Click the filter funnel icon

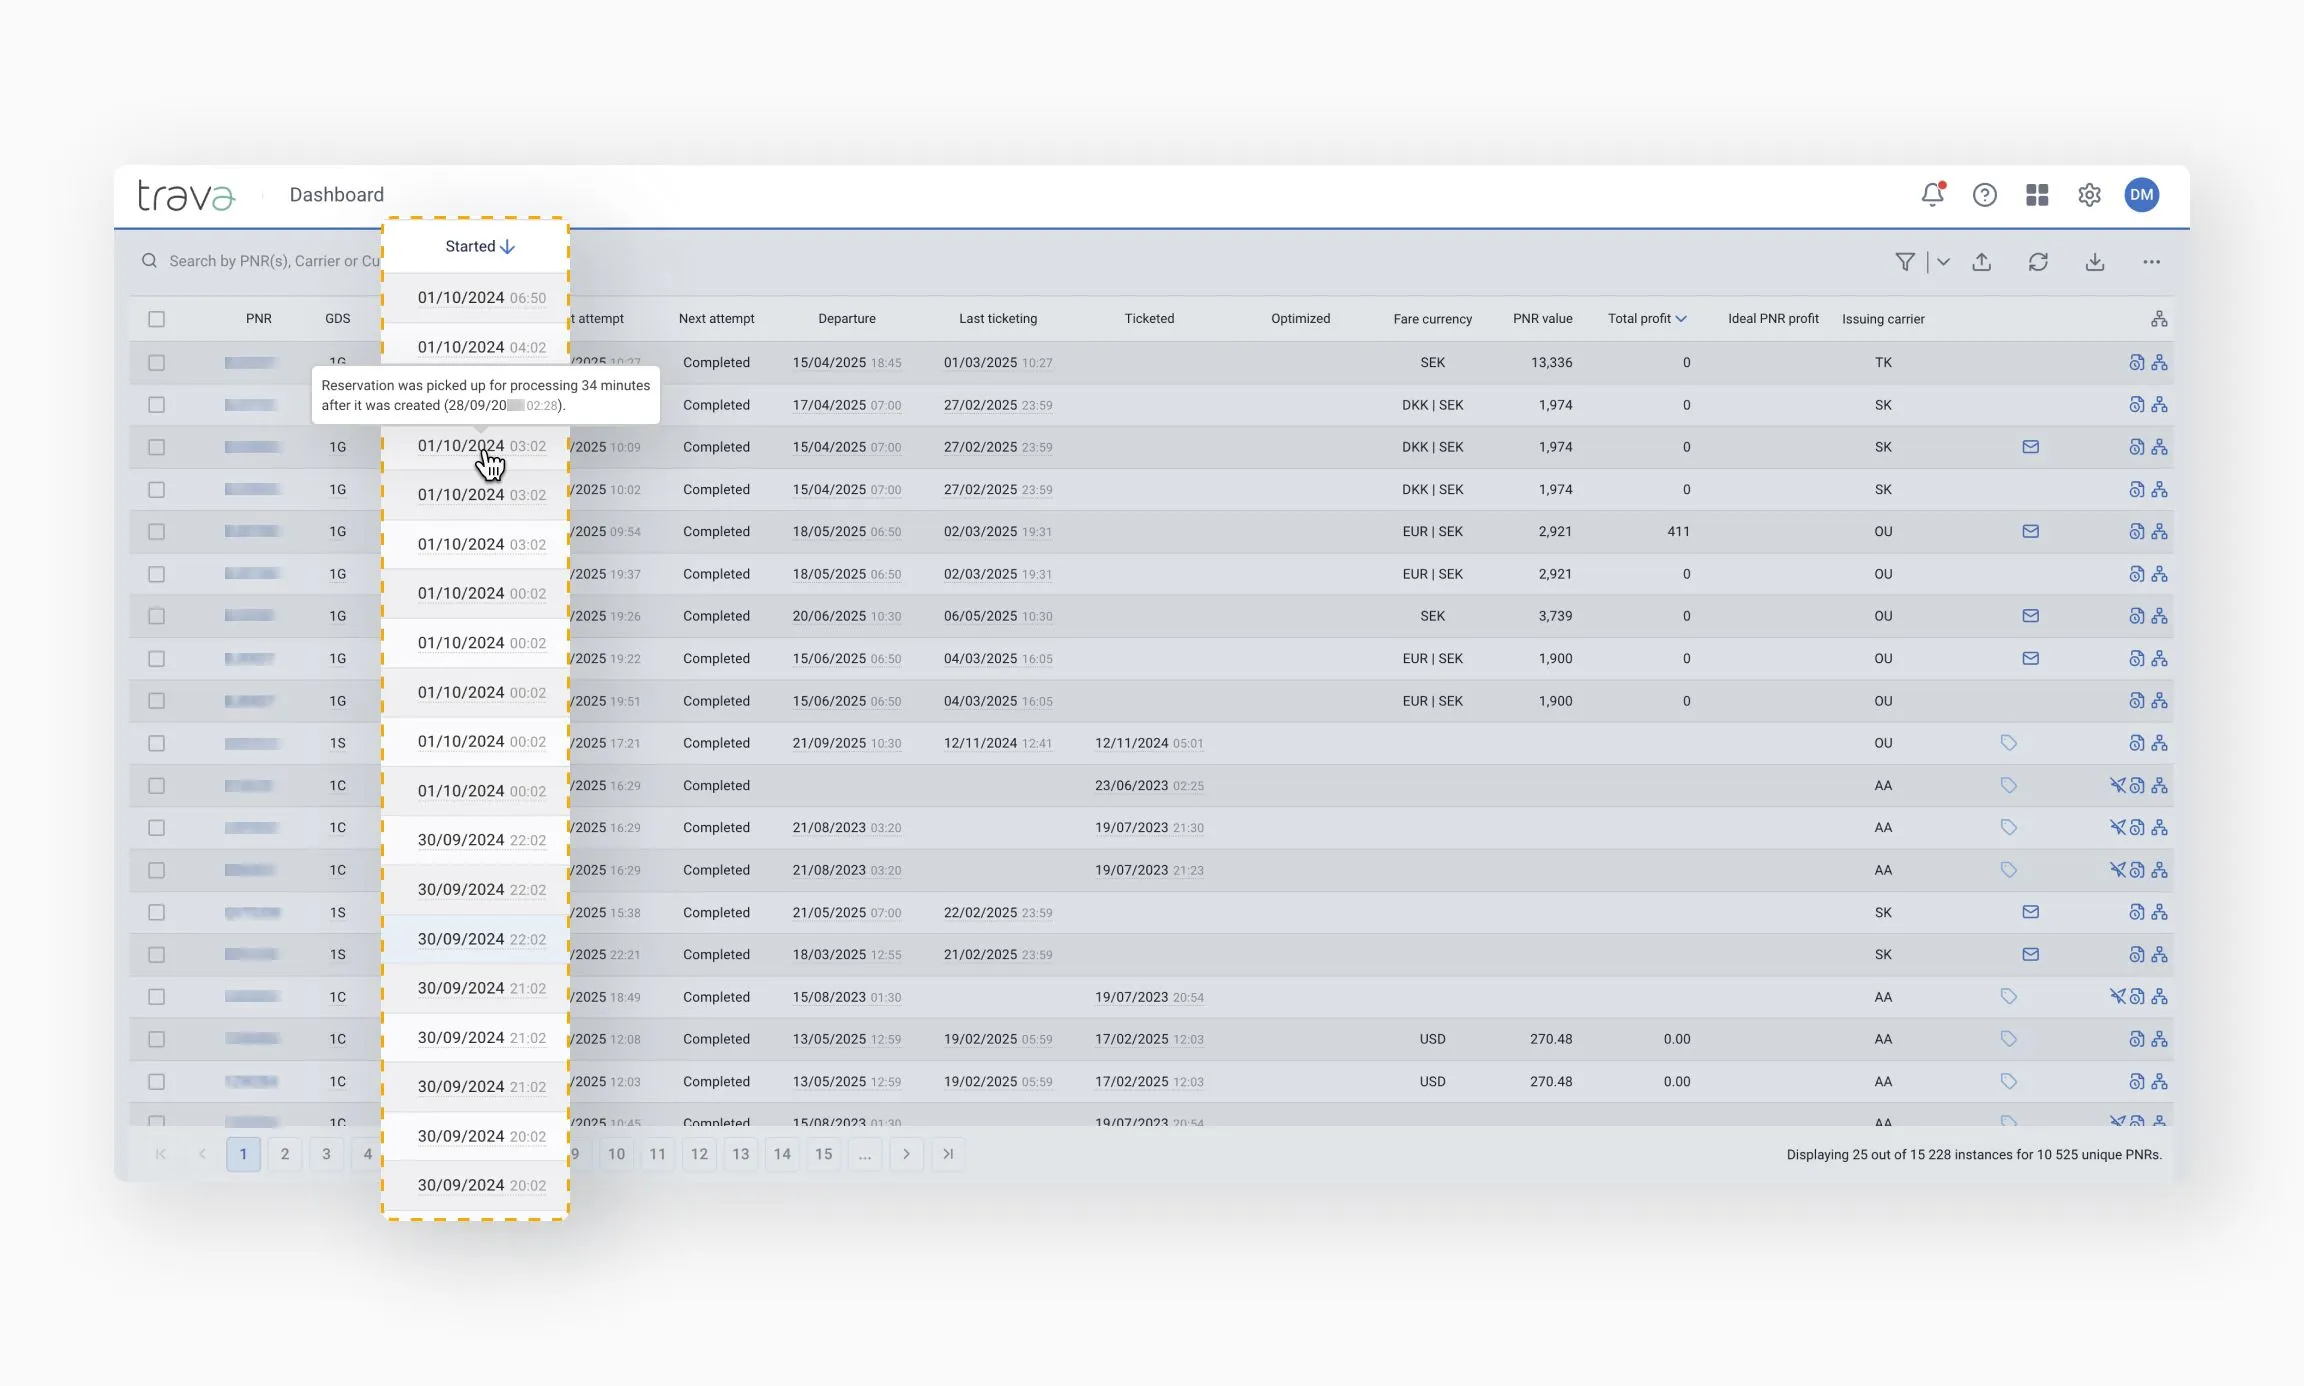[1904, 262]
